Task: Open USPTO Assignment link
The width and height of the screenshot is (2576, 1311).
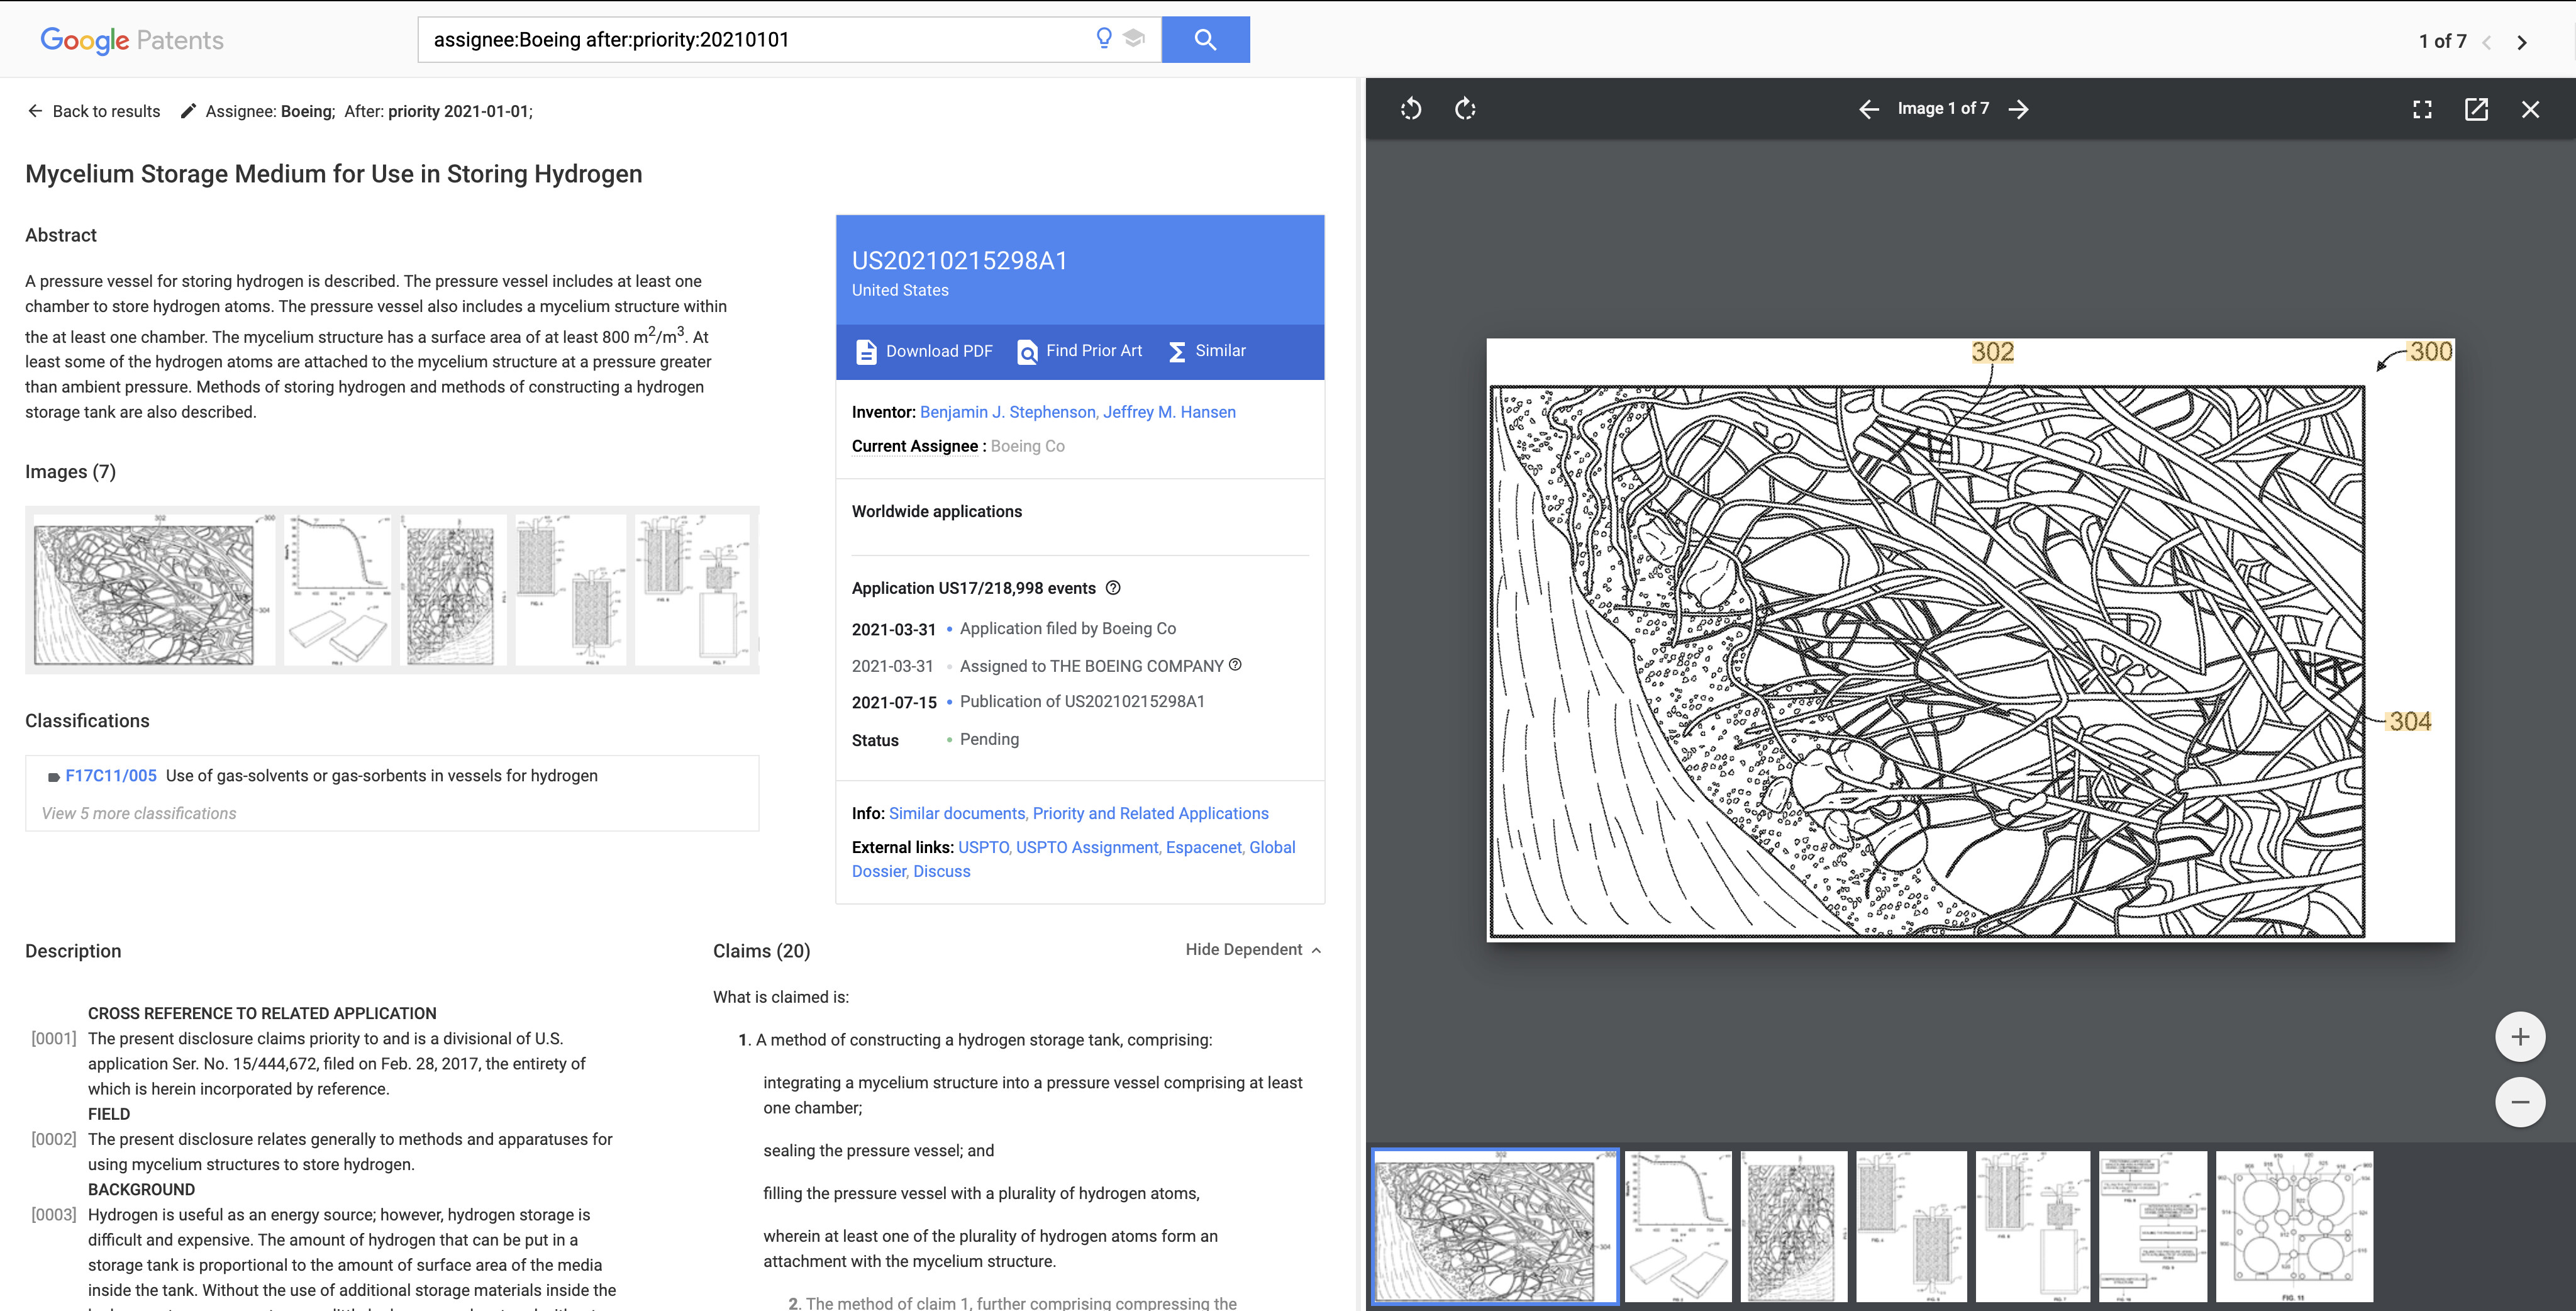Action: coord(1088,847)
